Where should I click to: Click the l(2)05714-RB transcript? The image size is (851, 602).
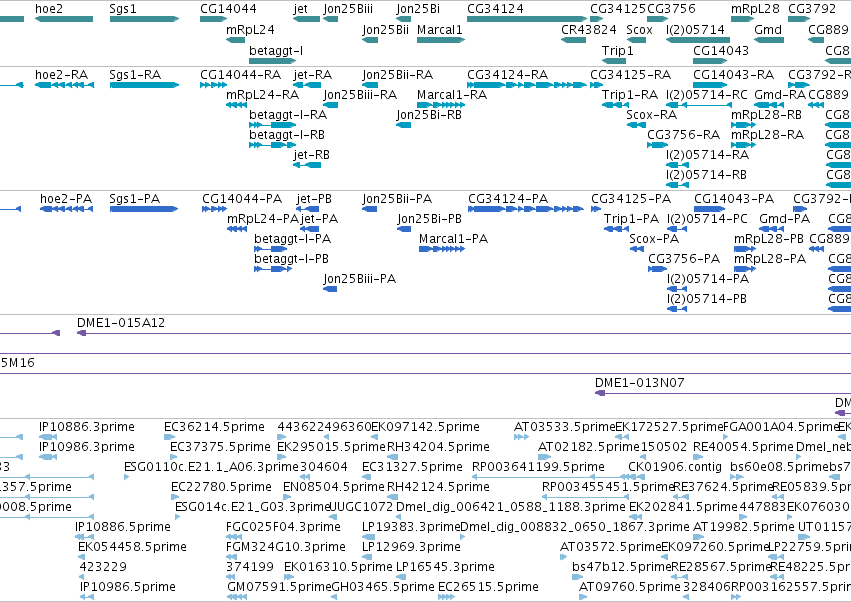click(x=677, y=185)
